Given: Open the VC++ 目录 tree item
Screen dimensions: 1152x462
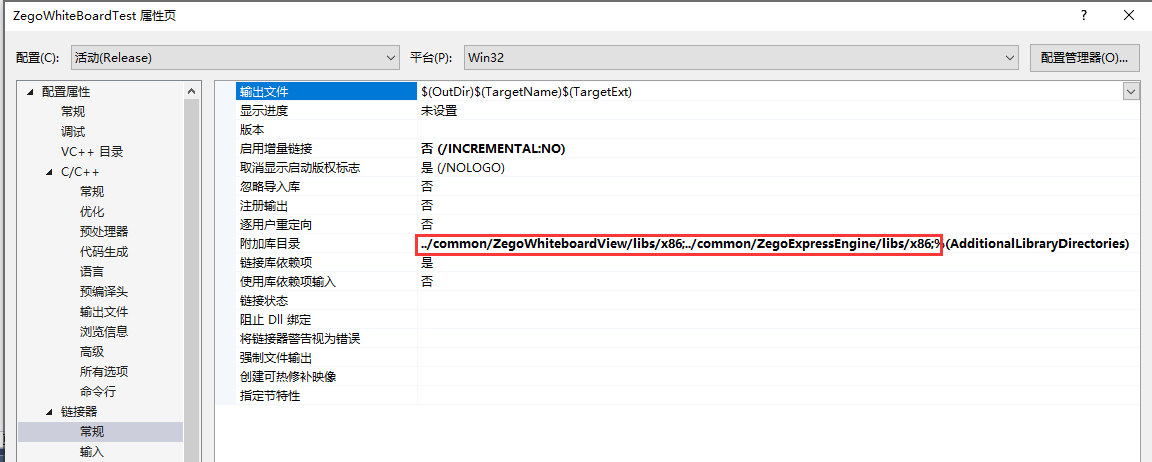Looking at the screenshot, I should coord(92,152).
